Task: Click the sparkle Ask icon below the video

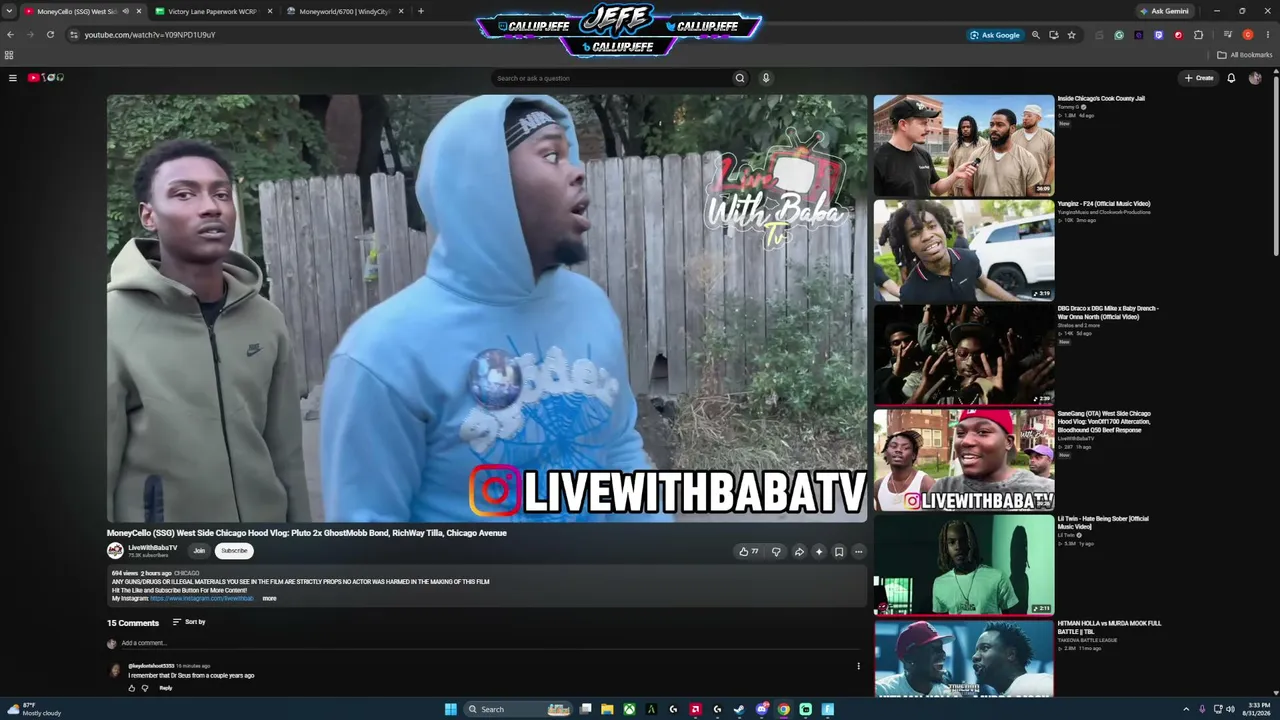Action: 819,551
